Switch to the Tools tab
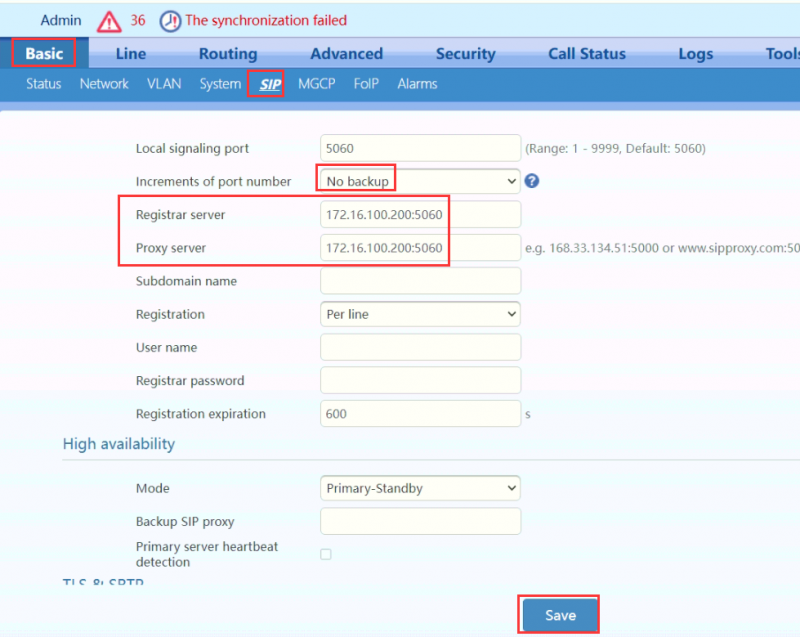 pyautogui.click(x=784, y=53)
